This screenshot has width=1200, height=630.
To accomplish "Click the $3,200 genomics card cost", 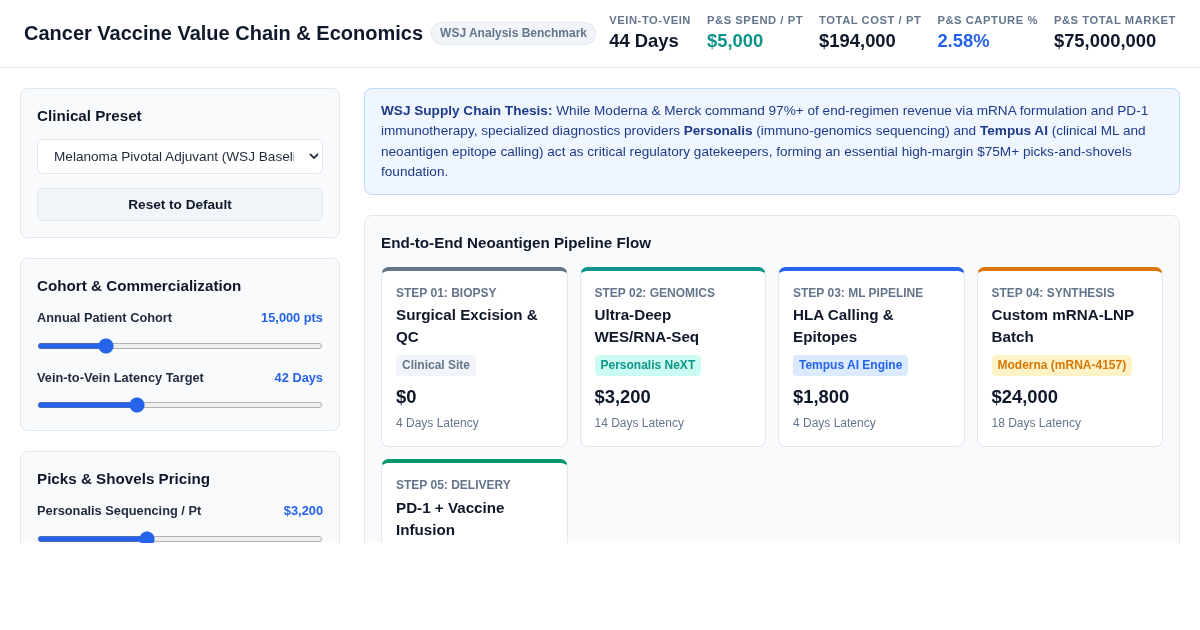I will [x=623, y=397].
